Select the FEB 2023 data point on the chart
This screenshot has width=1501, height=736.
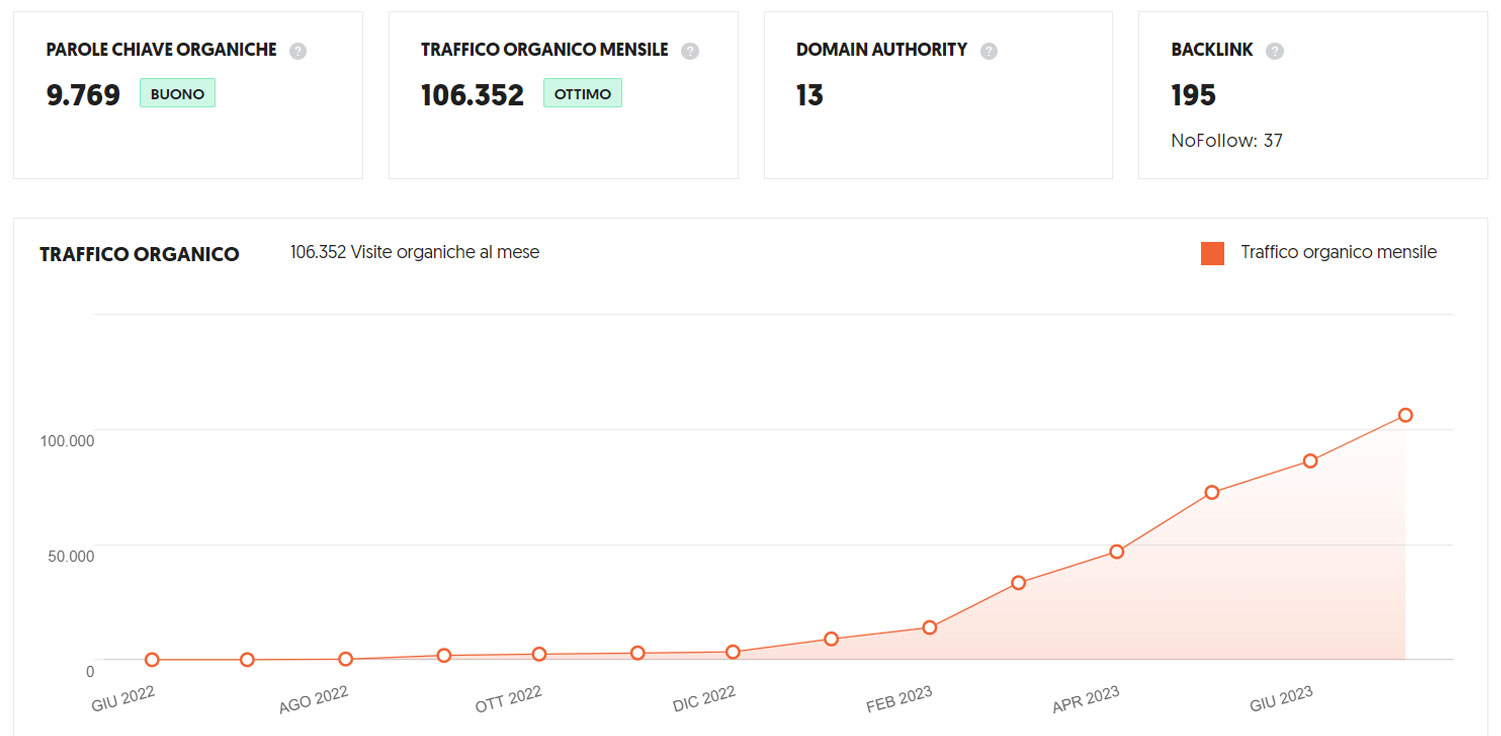tap(929, 628)
